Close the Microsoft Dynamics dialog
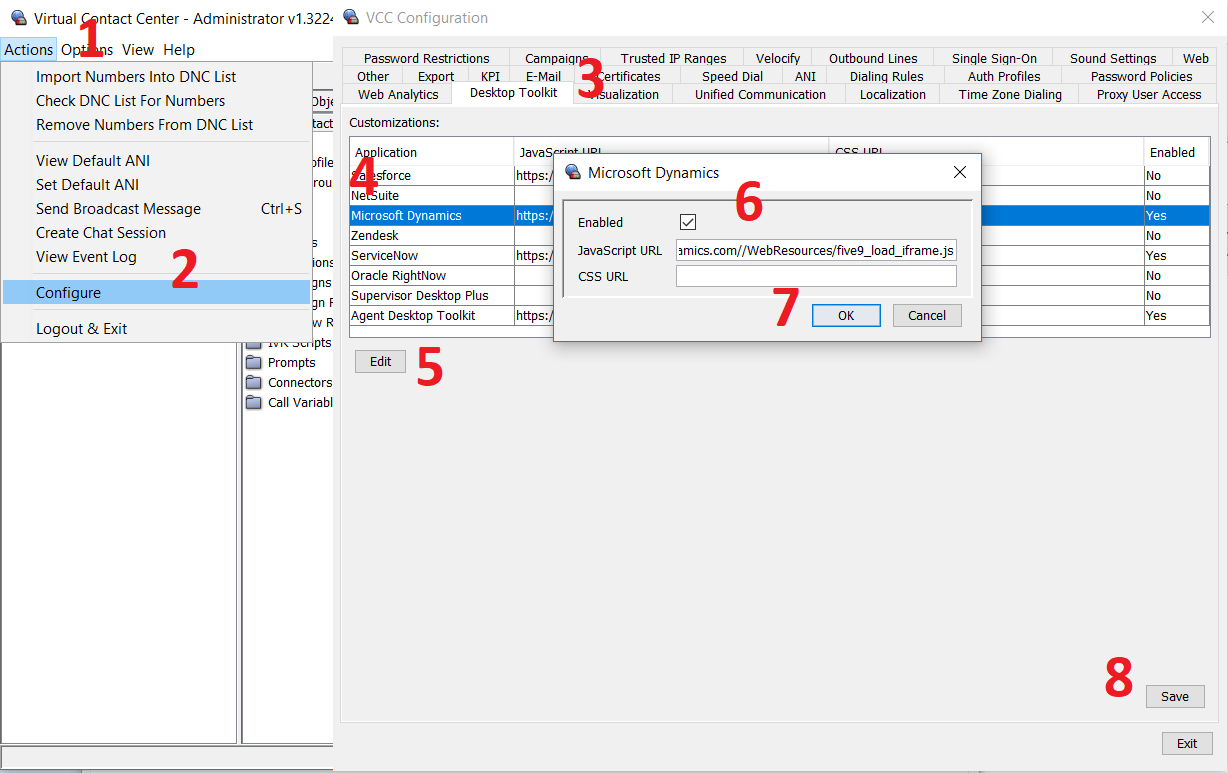1228x773 pixels. point(960,172)
